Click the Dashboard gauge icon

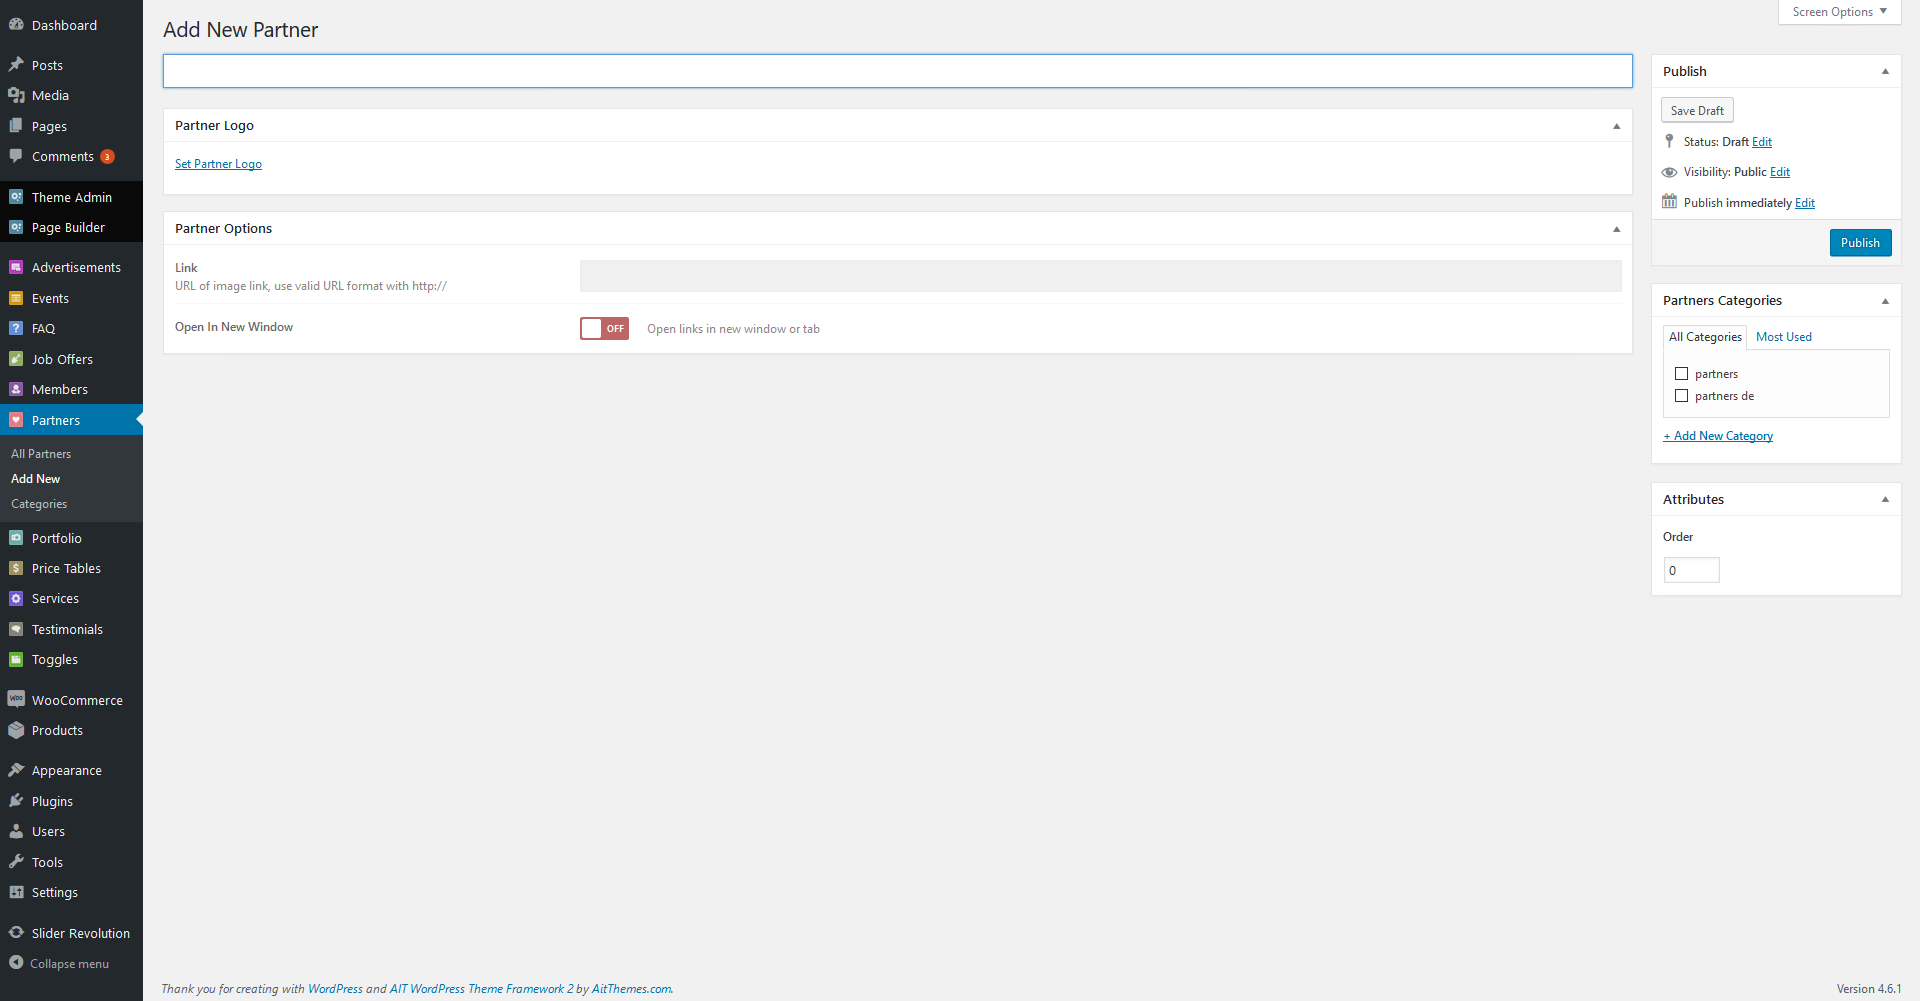(x=16, y=25)
